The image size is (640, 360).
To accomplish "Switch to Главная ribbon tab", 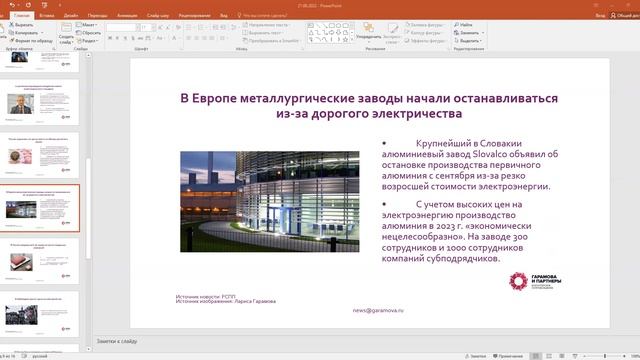I will pyautogui.click(x=22, y=16).
